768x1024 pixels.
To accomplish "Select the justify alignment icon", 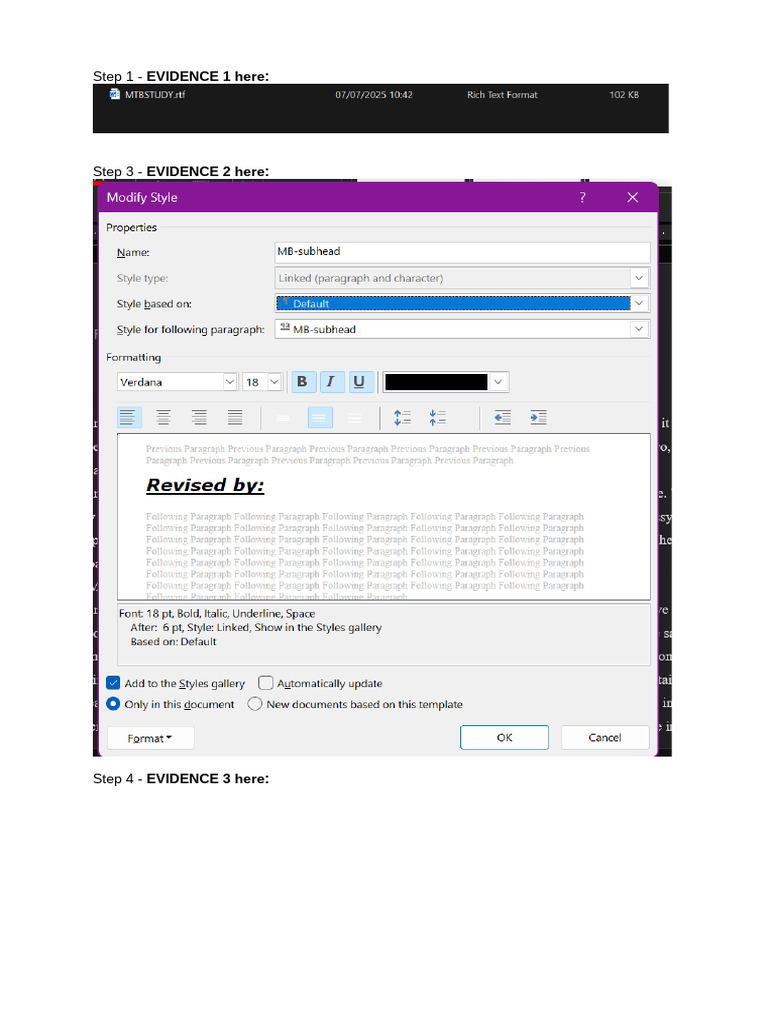I will [x=235, y=417].
